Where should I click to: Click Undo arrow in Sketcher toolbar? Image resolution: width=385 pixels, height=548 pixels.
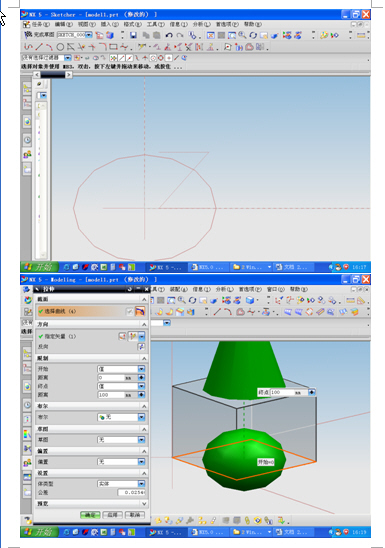pos(169,35)
